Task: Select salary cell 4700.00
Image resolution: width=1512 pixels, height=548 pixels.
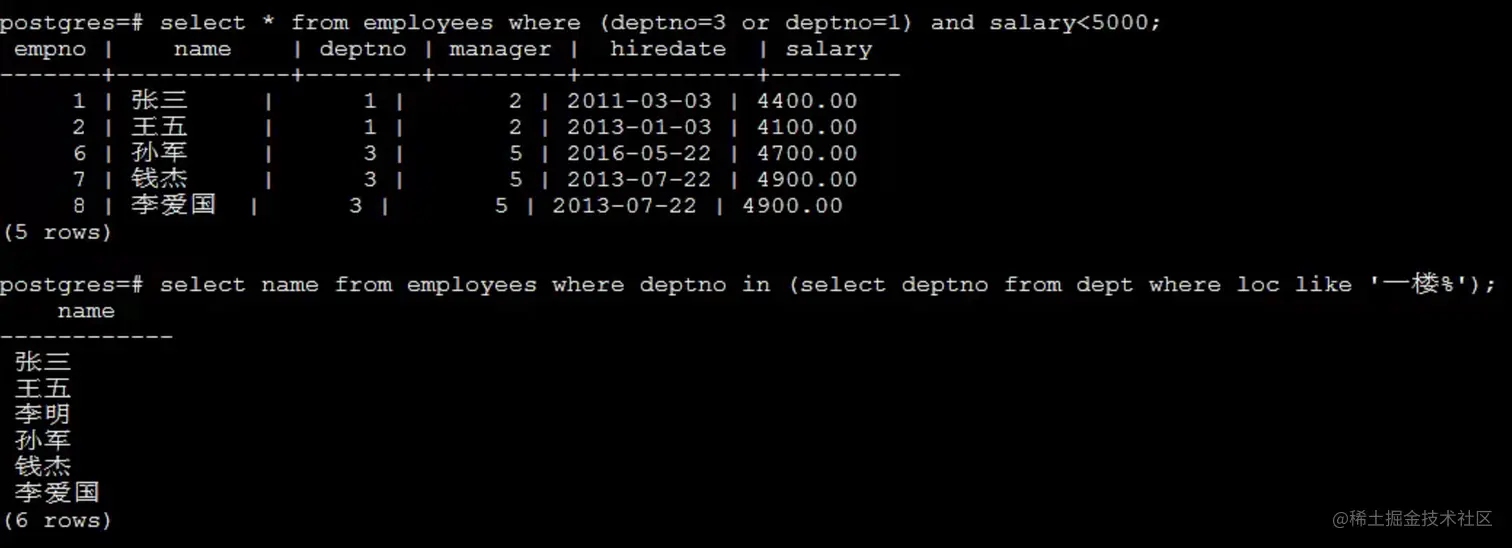Action: pyautogui.click(x=807, y=153)
